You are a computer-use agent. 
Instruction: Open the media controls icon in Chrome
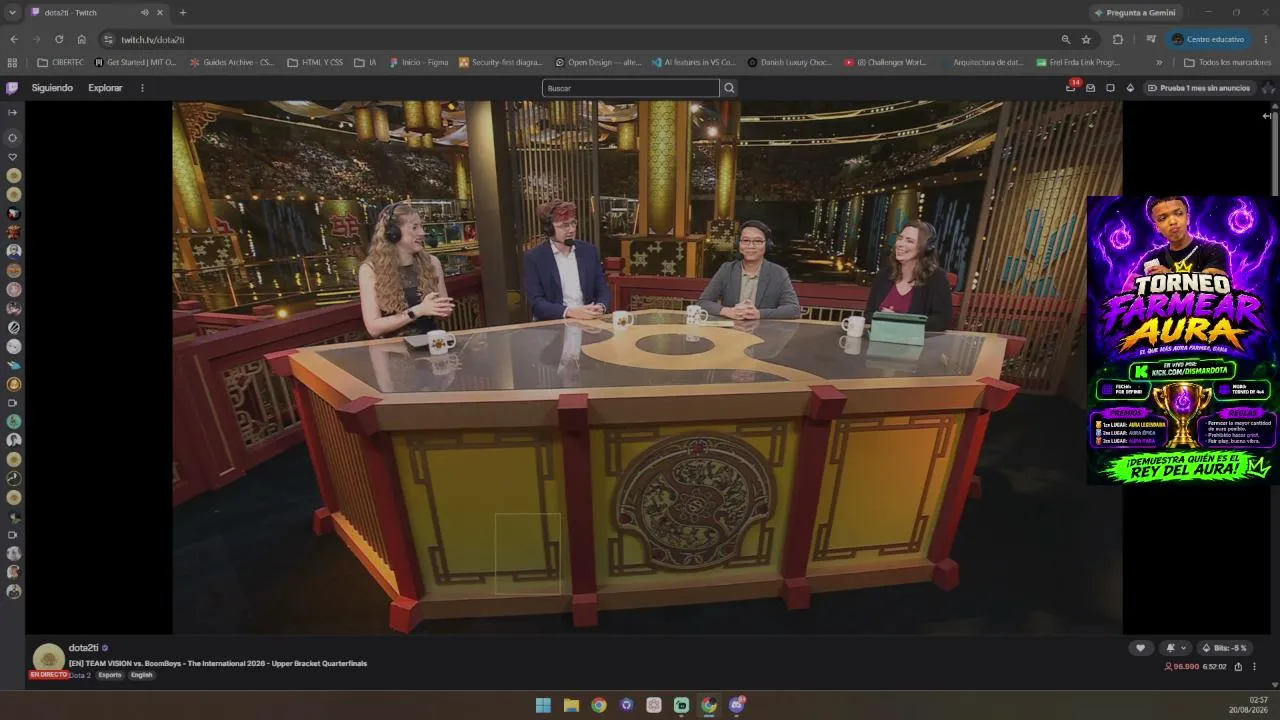click(x=1151, y=39)
